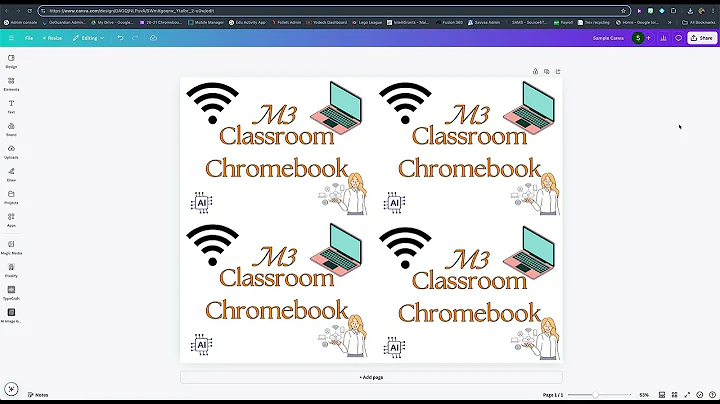720x404 pixels.
Task: Click the Sample Canva design title
Action: click(608, 38)
